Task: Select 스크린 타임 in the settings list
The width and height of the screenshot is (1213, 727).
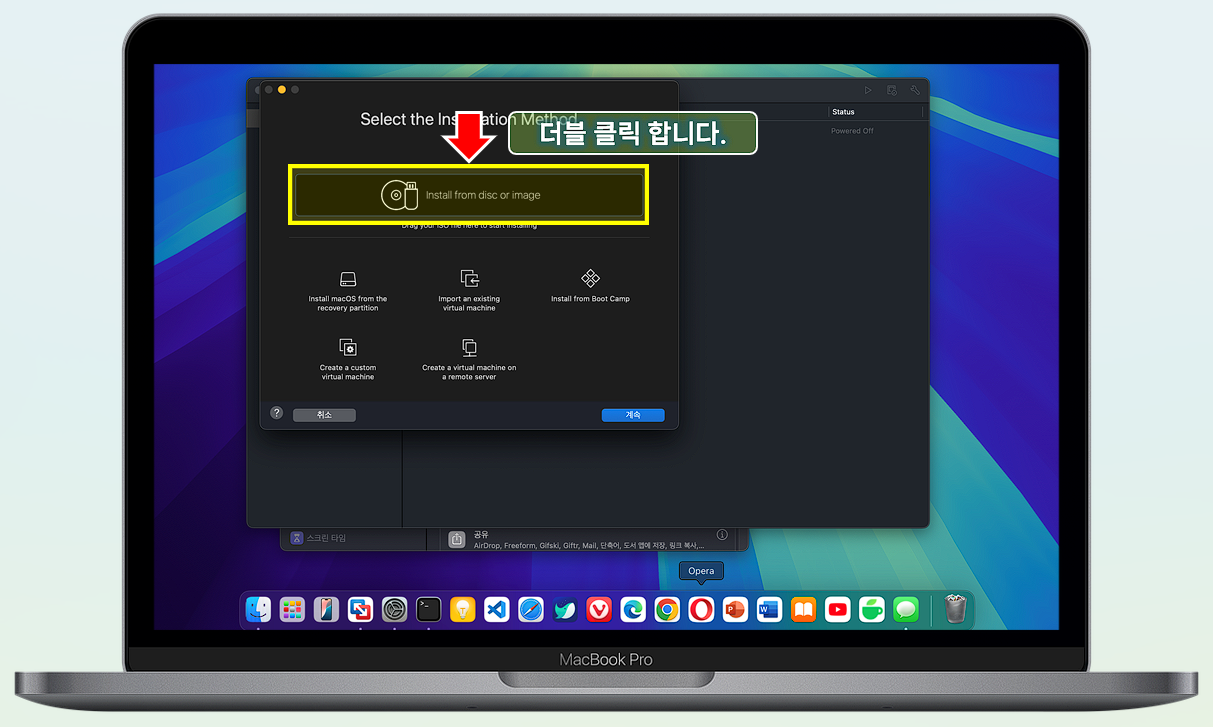Action: [x=330, y=538]
